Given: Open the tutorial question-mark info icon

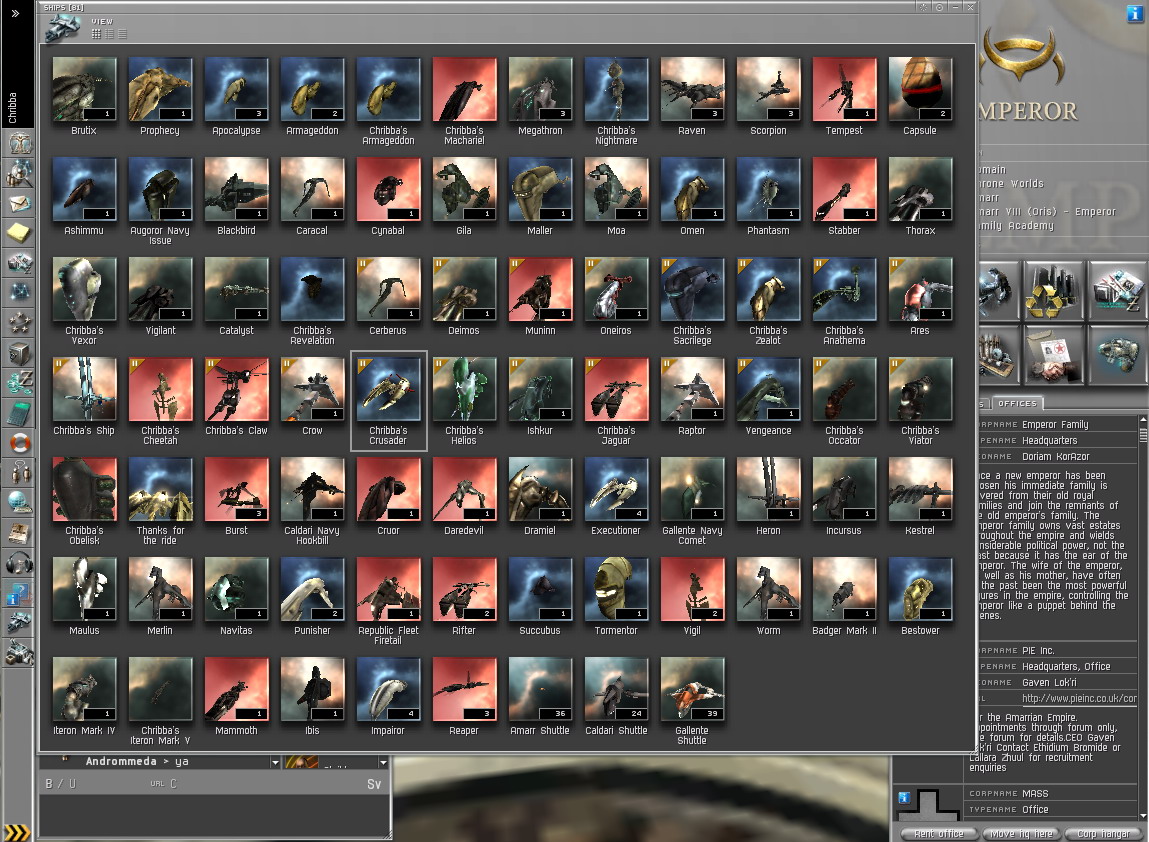Looking at the screenshot, I should coord(19,593).
